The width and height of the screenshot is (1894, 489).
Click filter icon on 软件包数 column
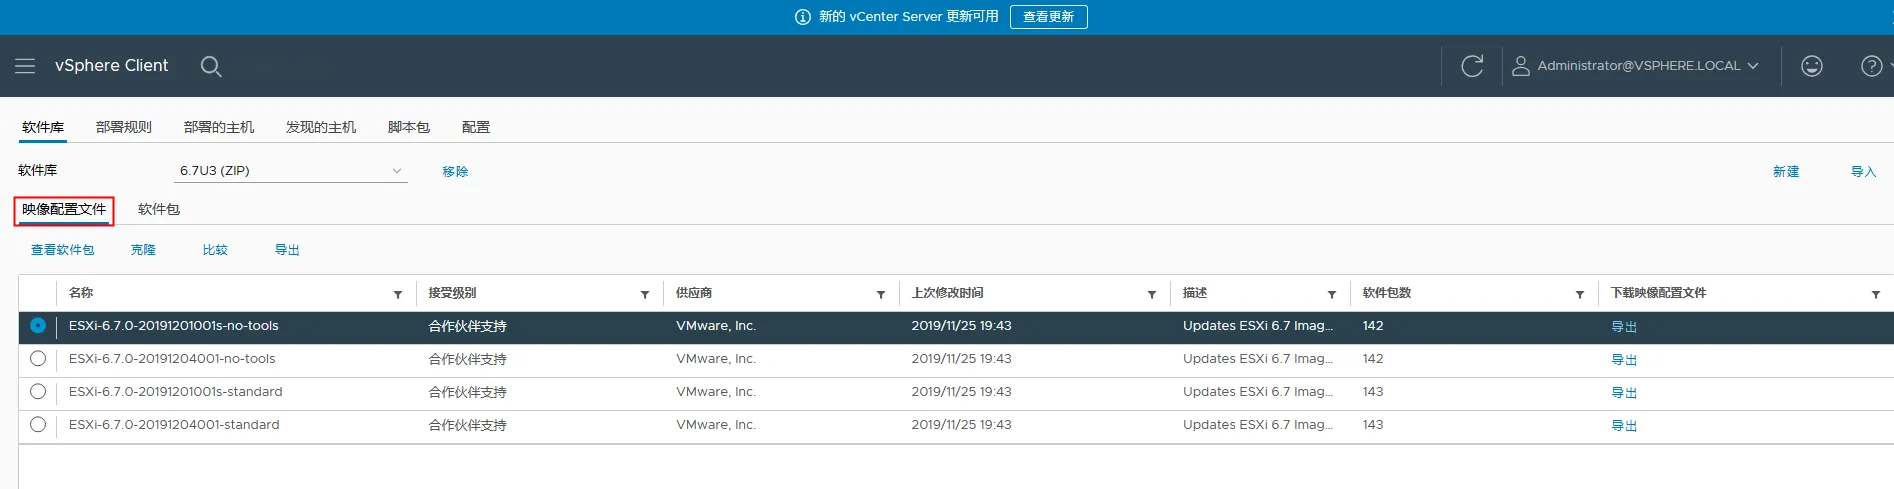pyautogui.click(x=1580, y=294)
